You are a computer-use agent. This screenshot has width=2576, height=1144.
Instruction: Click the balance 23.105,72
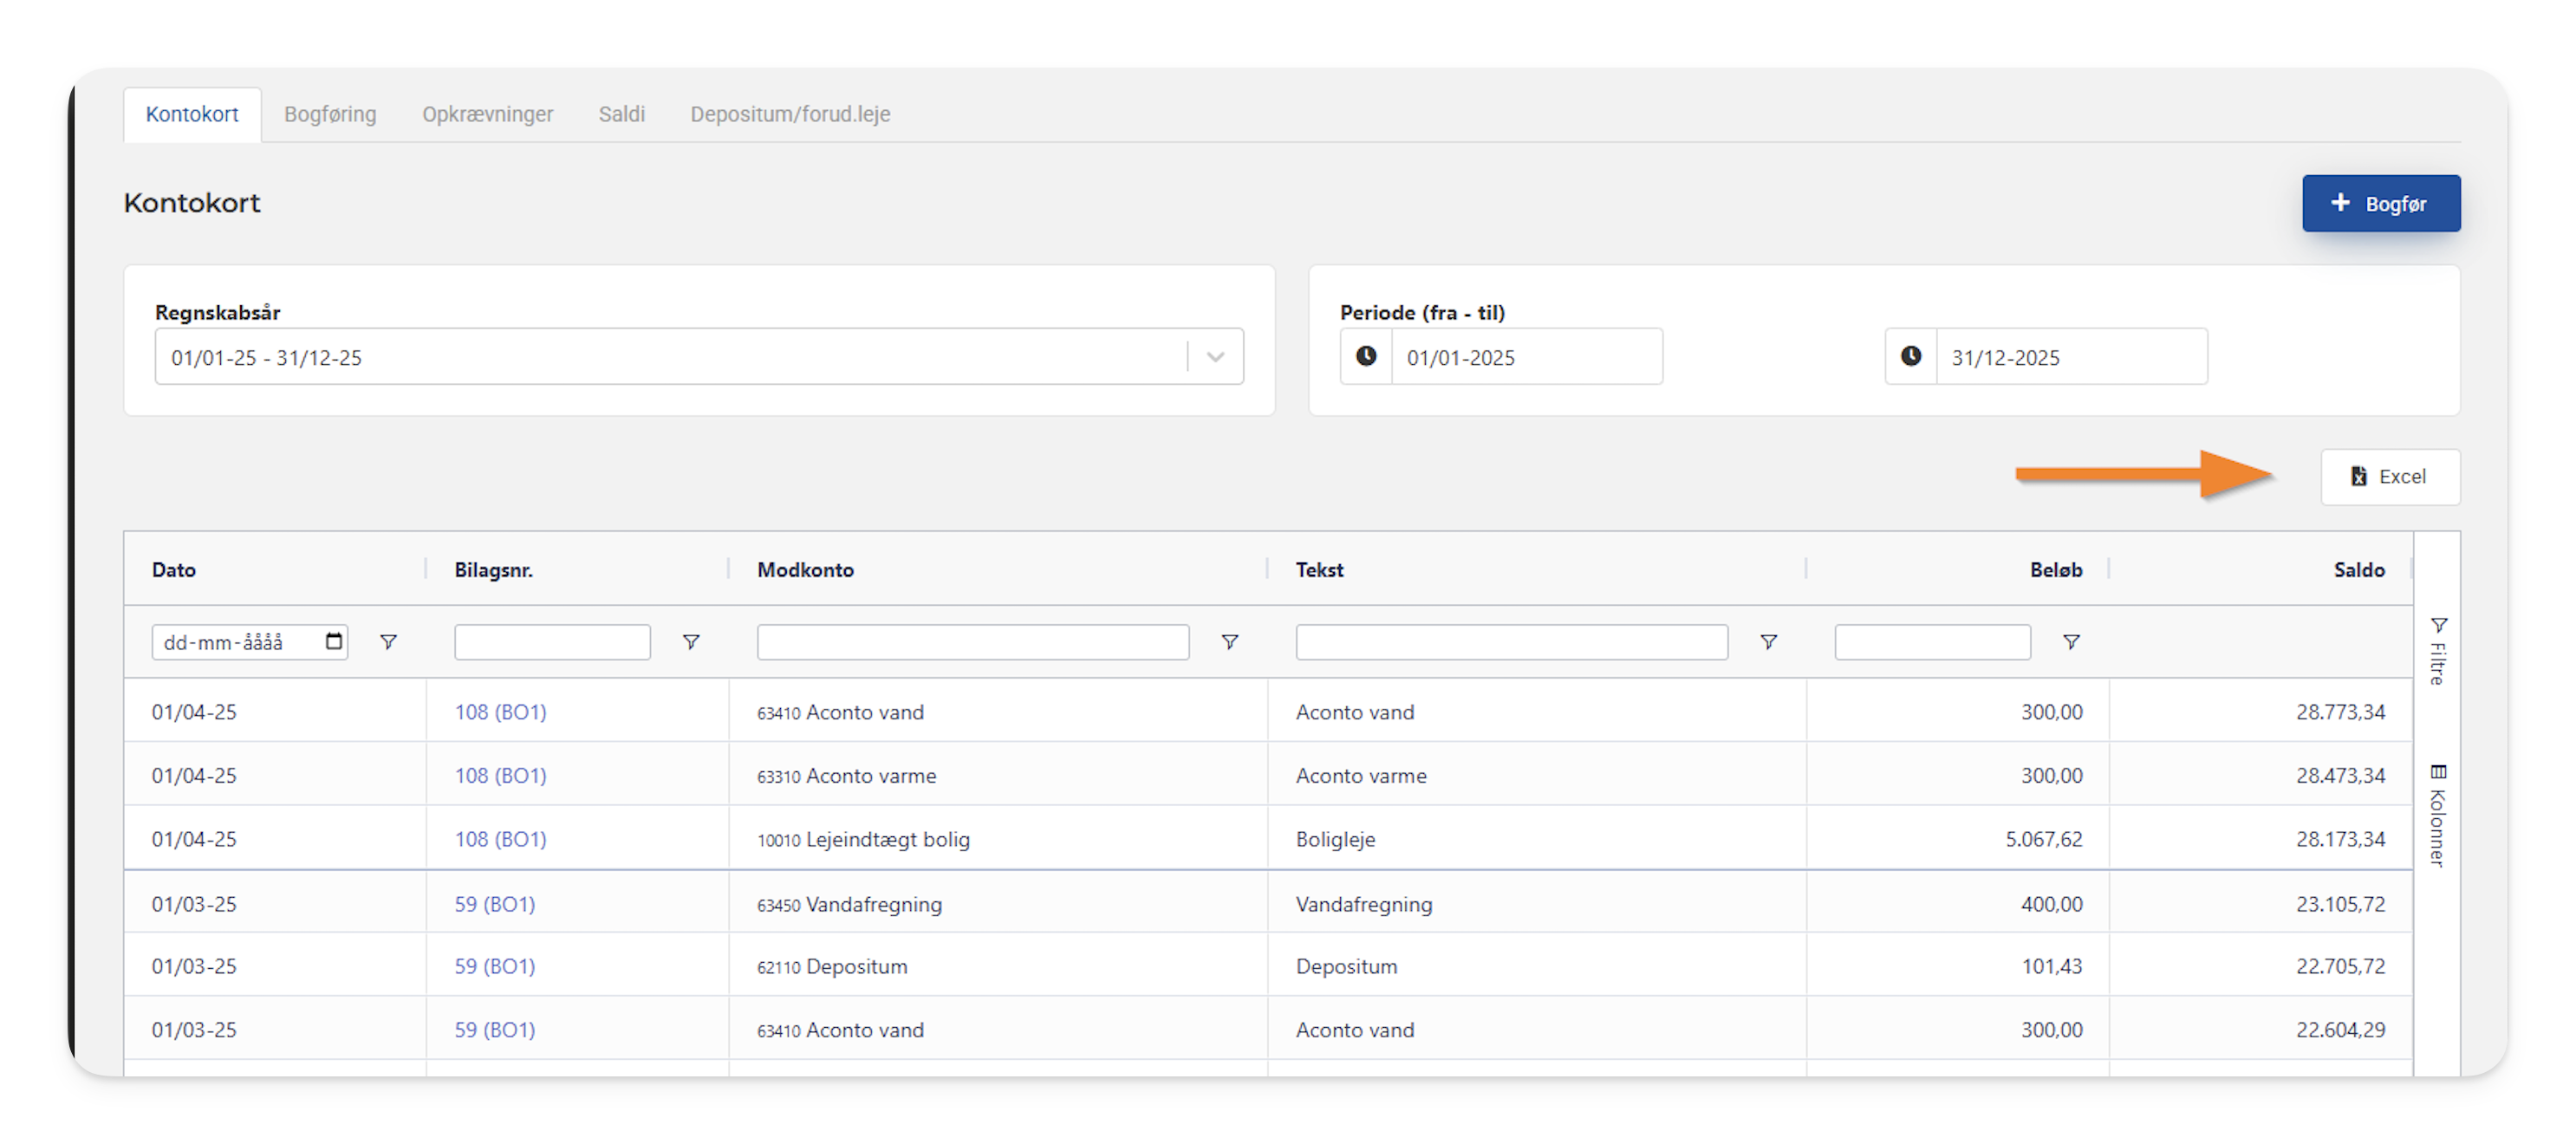pyautogui.click(x=2340, y=904)
